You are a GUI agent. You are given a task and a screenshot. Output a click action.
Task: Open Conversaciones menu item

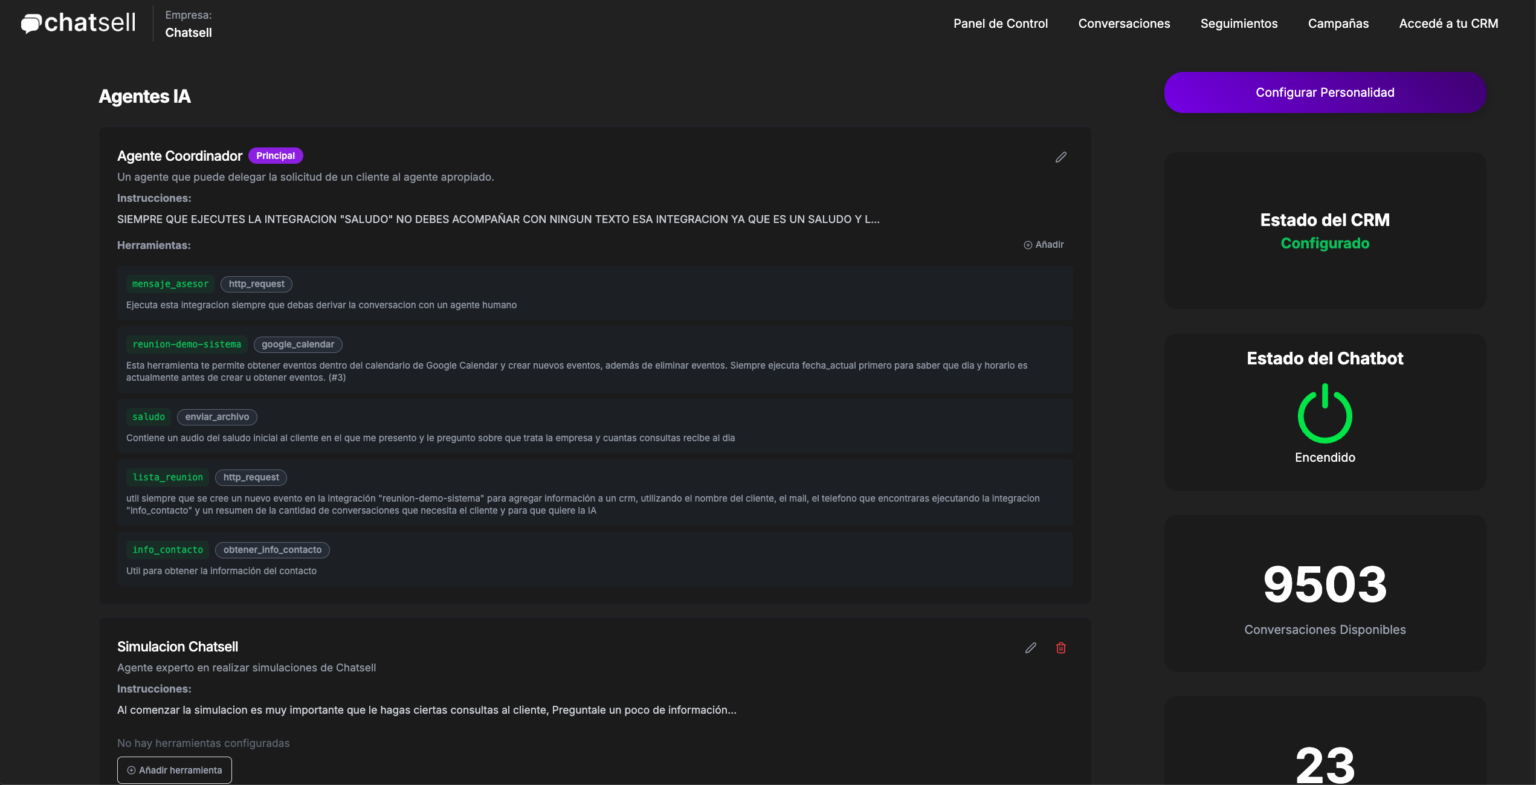[1124, 24]
